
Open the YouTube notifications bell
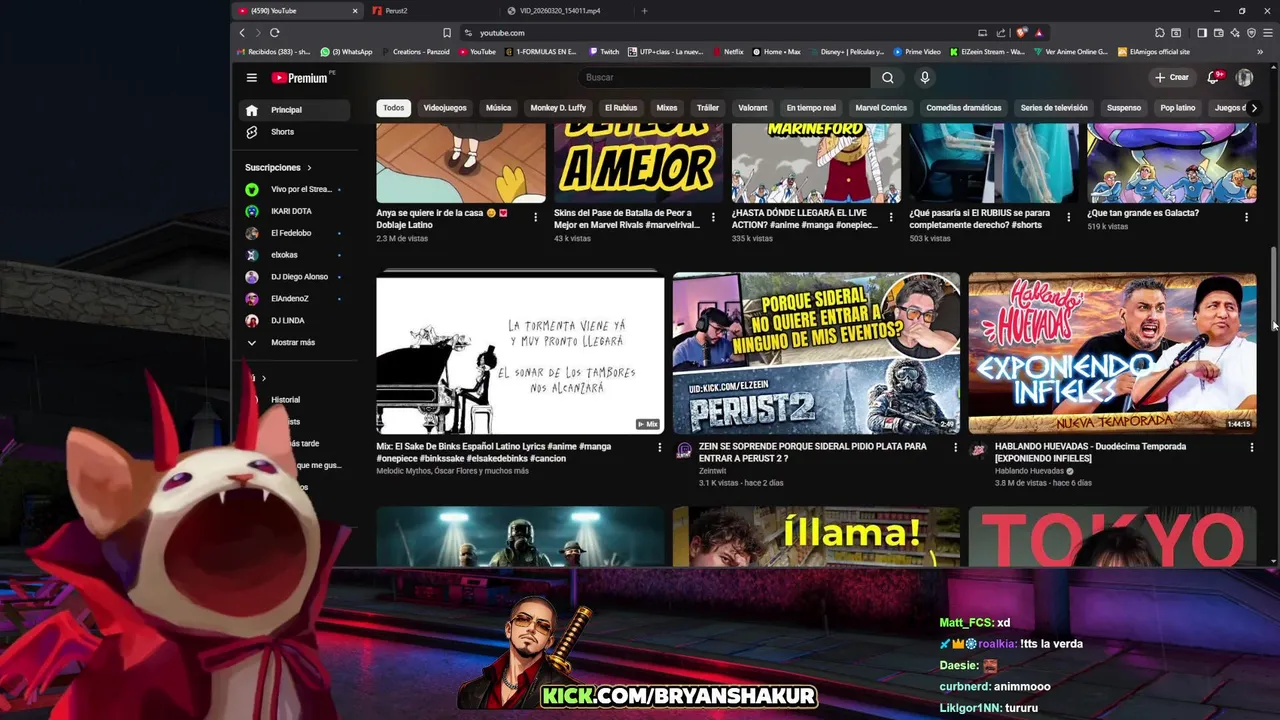[1214, 77]
